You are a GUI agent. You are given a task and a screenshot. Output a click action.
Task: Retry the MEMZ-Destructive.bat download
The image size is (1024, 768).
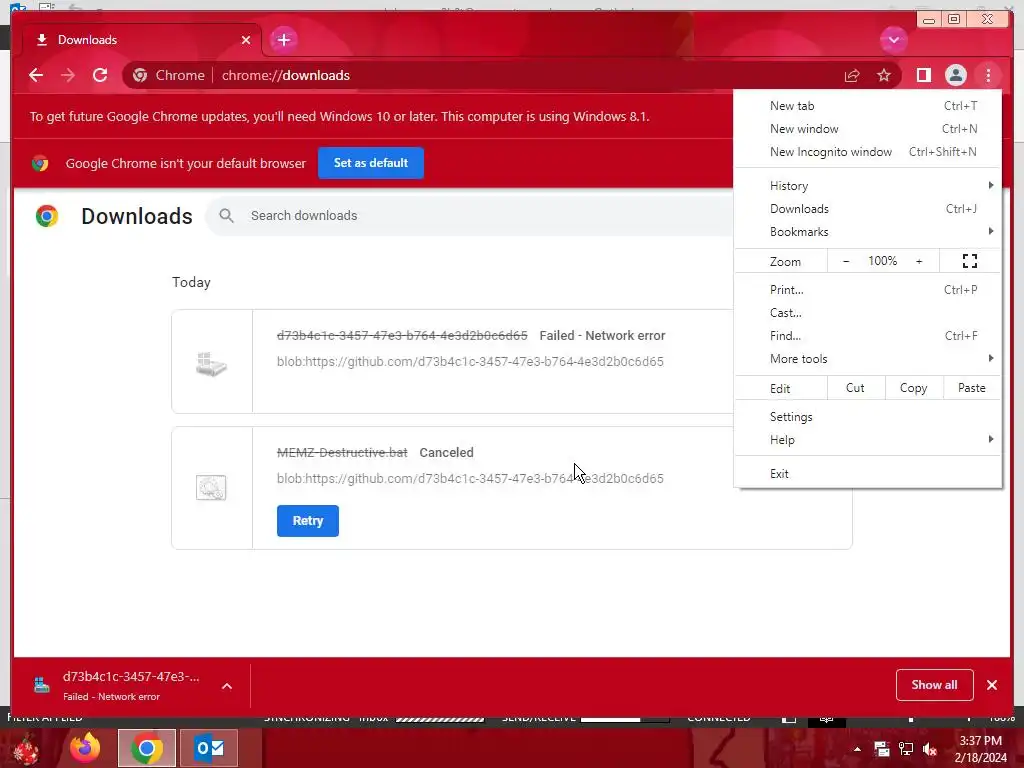click(x=308, y=521)
